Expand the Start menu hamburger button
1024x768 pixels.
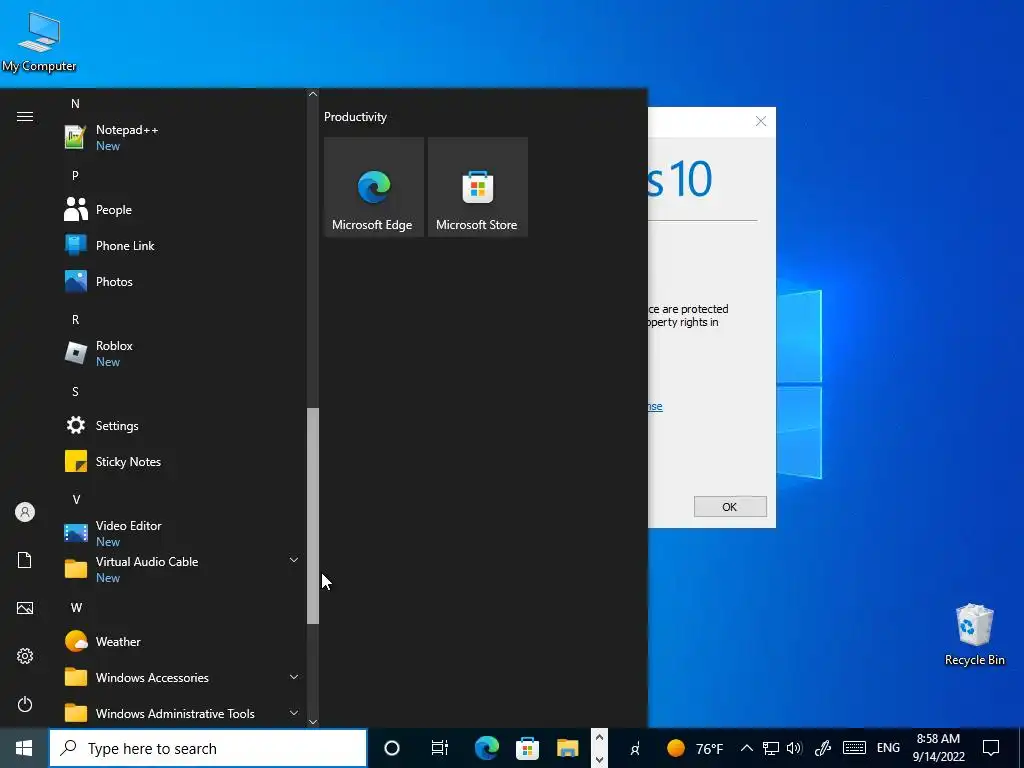tap(25, 117)
